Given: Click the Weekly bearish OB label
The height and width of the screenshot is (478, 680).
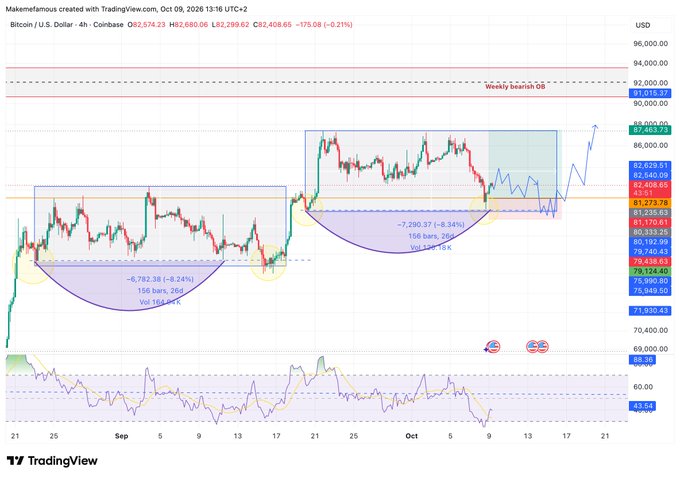Looking at the screenshot, I should (515, 87).
